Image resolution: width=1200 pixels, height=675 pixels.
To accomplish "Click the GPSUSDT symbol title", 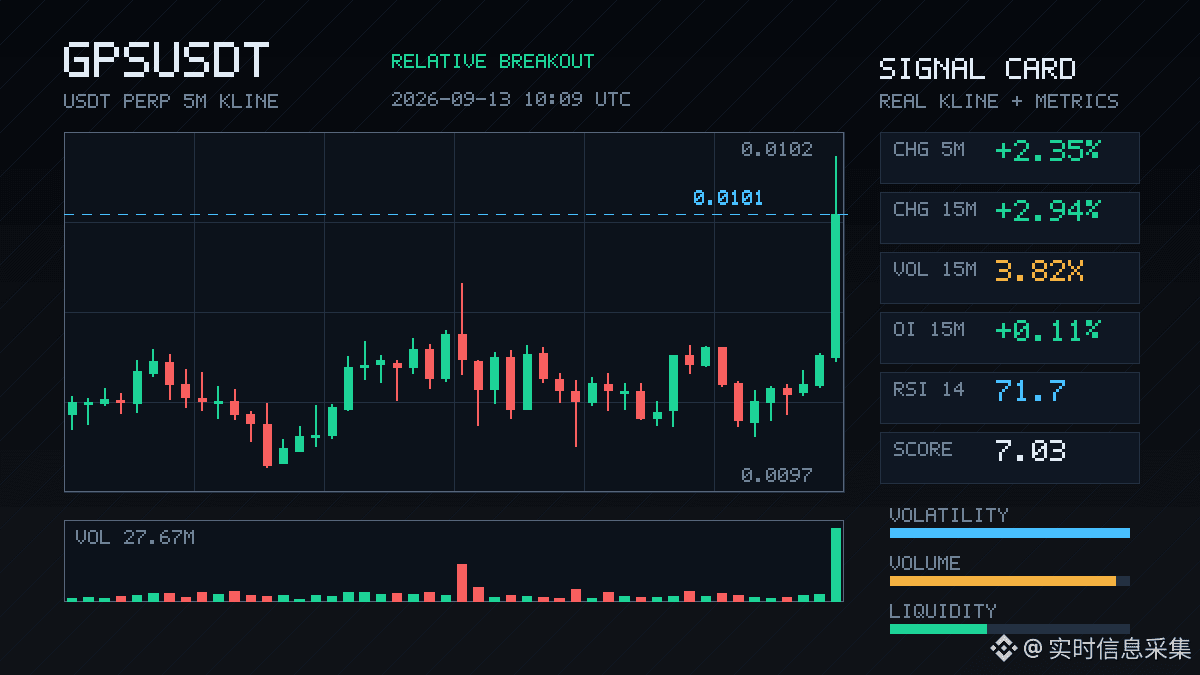I will point(166,60).
